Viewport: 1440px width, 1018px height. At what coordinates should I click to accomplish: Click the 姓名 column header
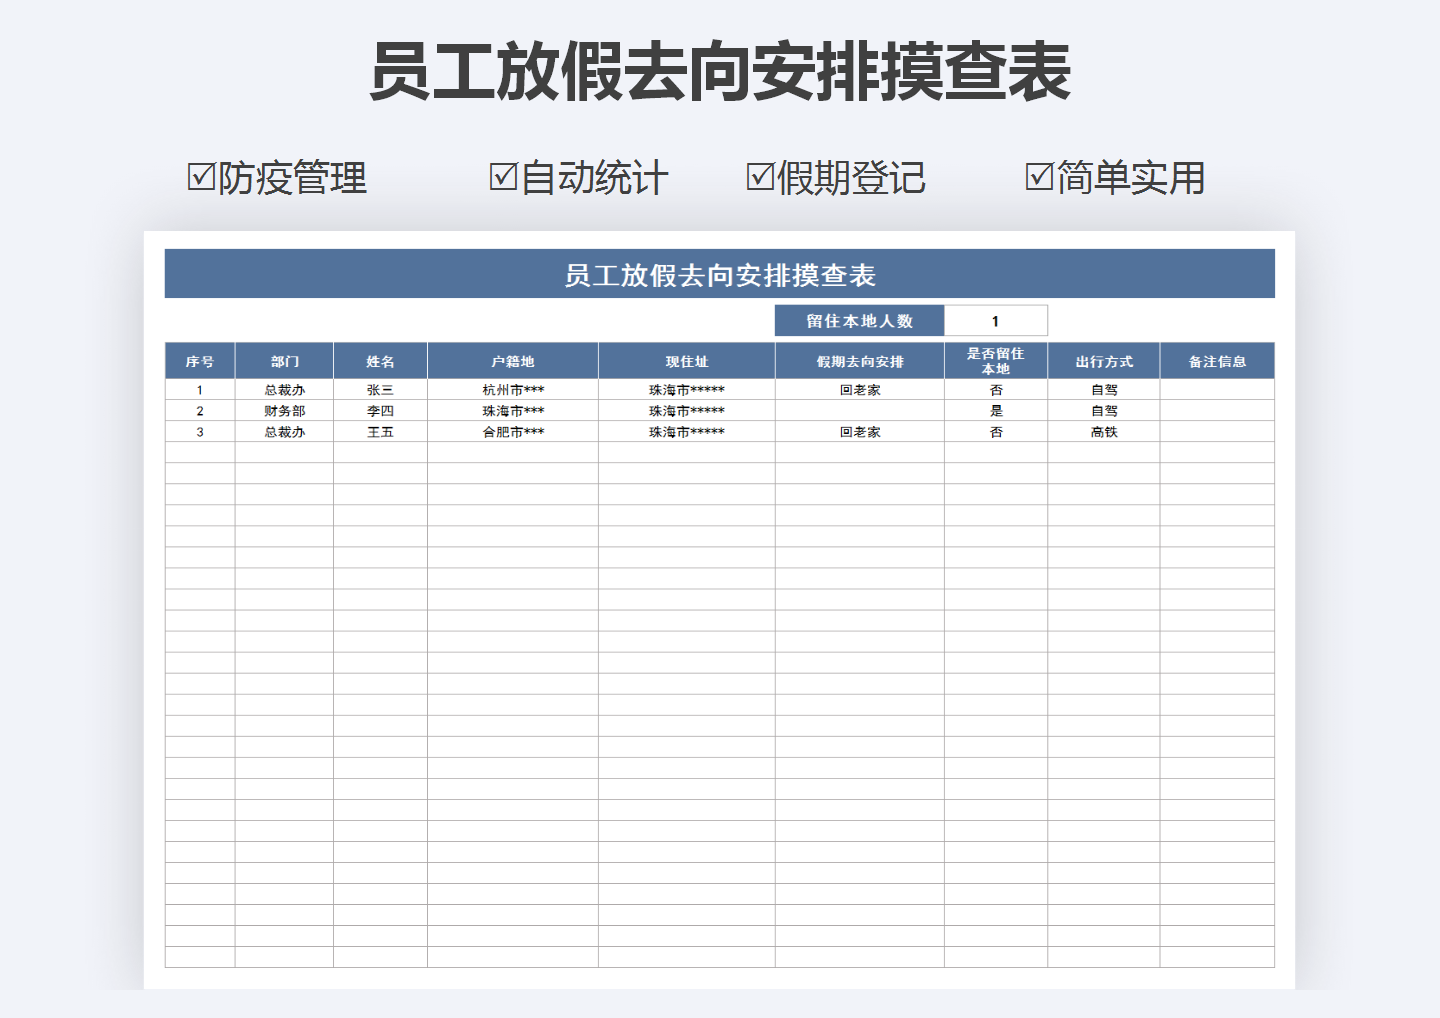pyautogui.click(x=380, y=360)
